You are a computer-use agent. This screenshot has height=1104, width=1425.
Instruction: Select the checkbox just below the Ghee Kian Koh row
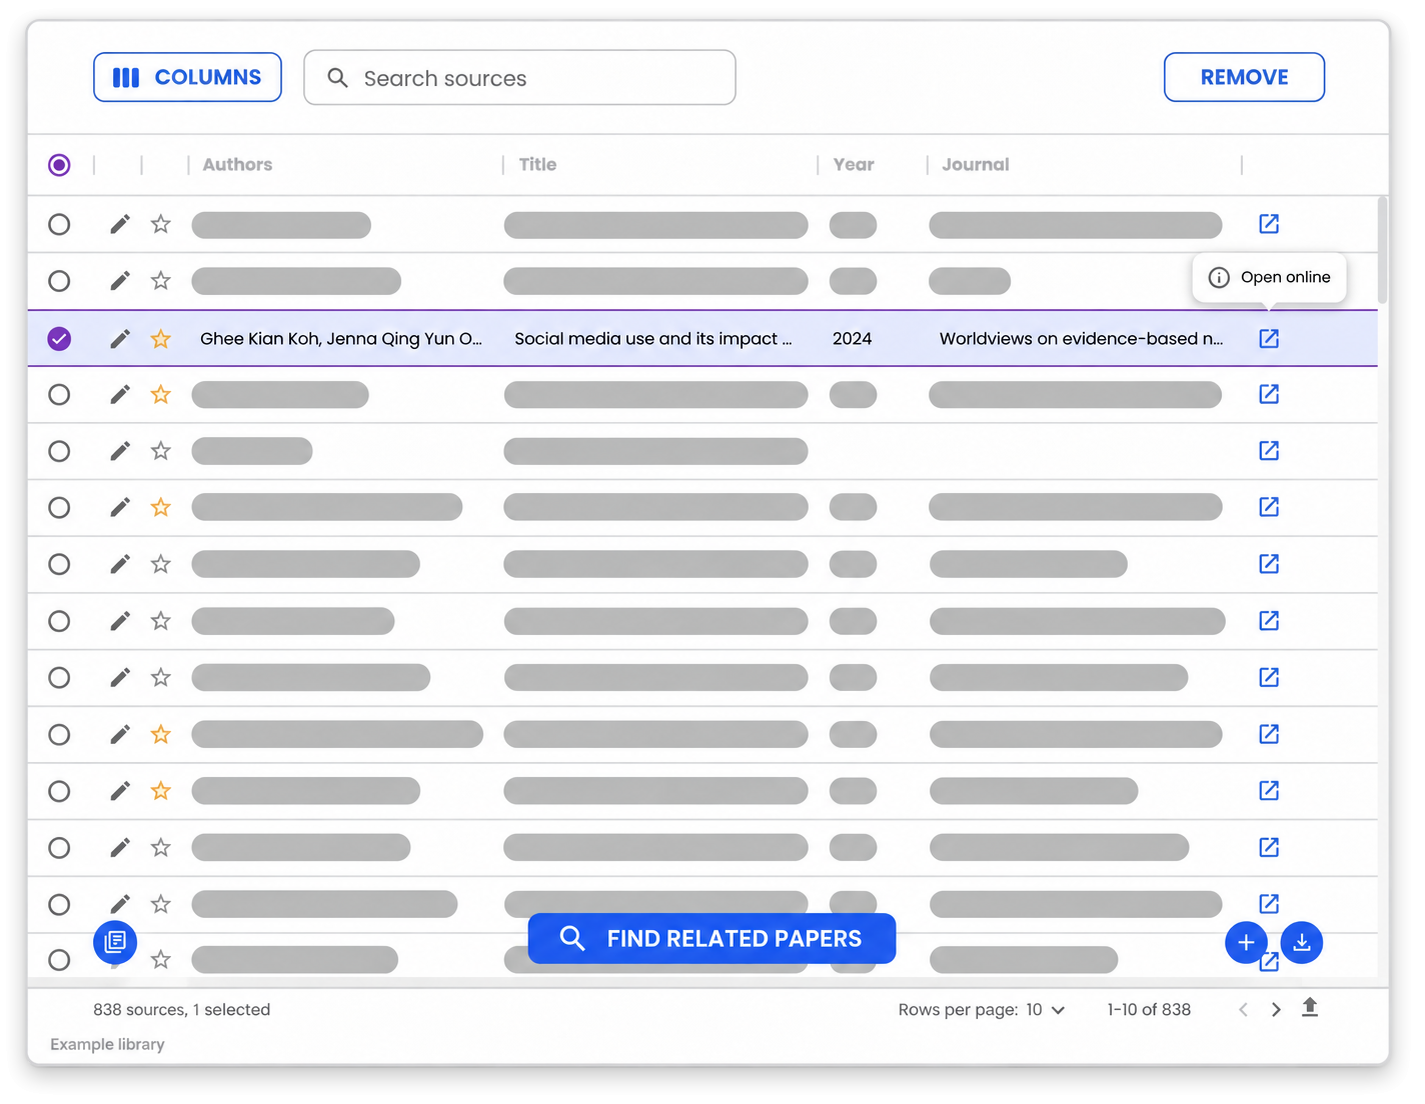point(60,394)
